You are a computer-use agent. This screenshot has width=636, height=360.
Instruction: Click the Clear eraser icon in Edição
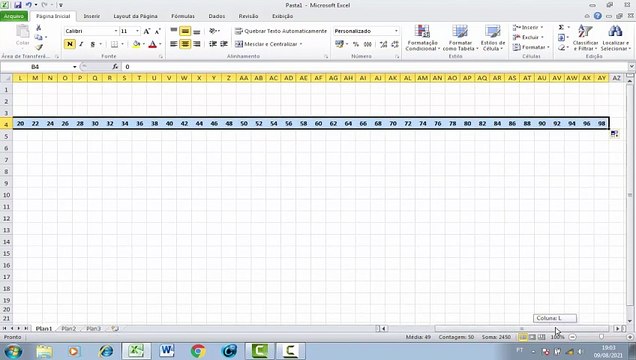[561, 47]
